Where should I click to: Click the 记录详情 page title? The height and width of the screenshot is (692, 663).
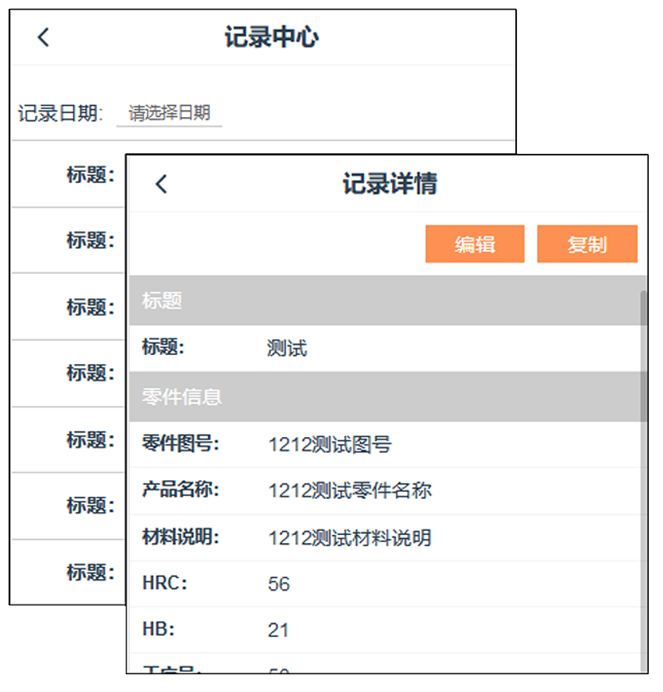tap(389, 184)
